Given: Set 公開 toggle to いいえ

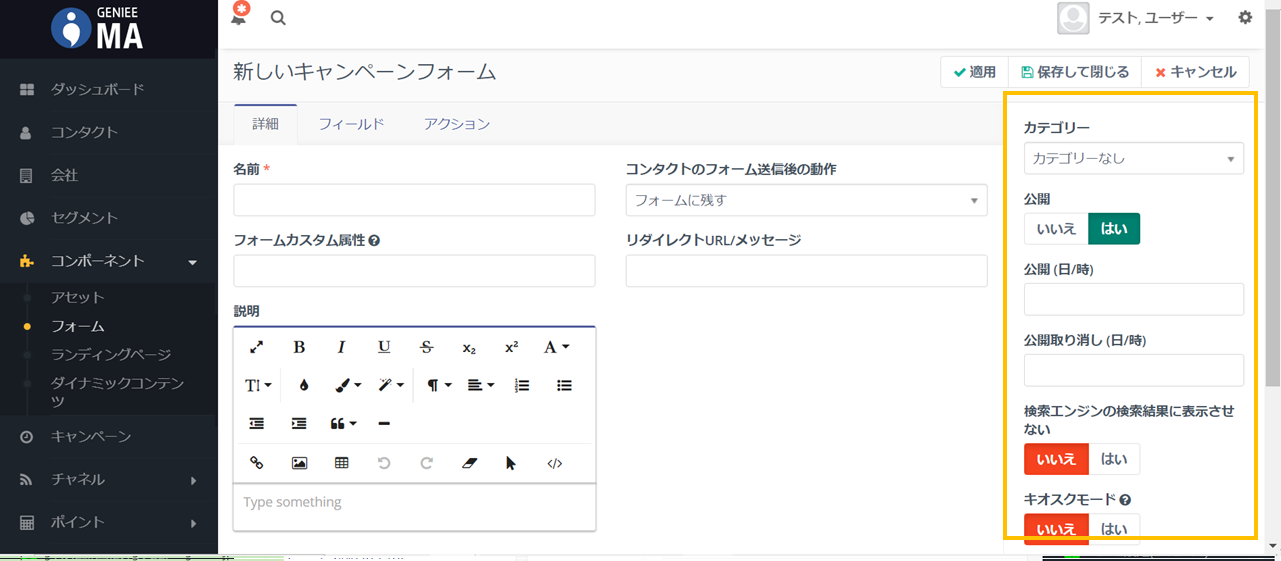Looking at the screenshot, I should point(1056,229).
